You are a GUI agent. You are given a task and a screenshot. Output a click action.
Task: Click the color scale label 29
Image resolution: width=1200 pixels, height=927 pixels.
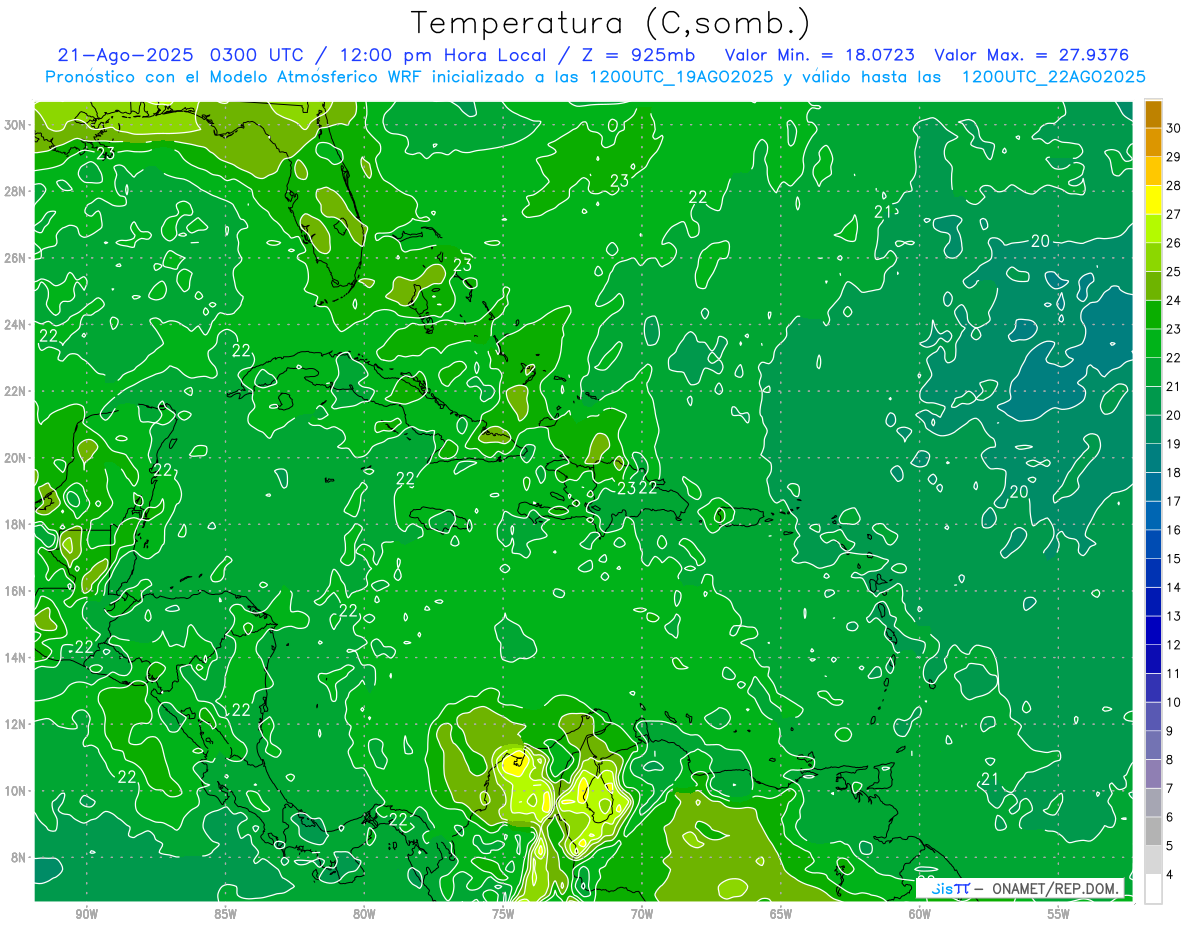click(x=1174, y=157)
